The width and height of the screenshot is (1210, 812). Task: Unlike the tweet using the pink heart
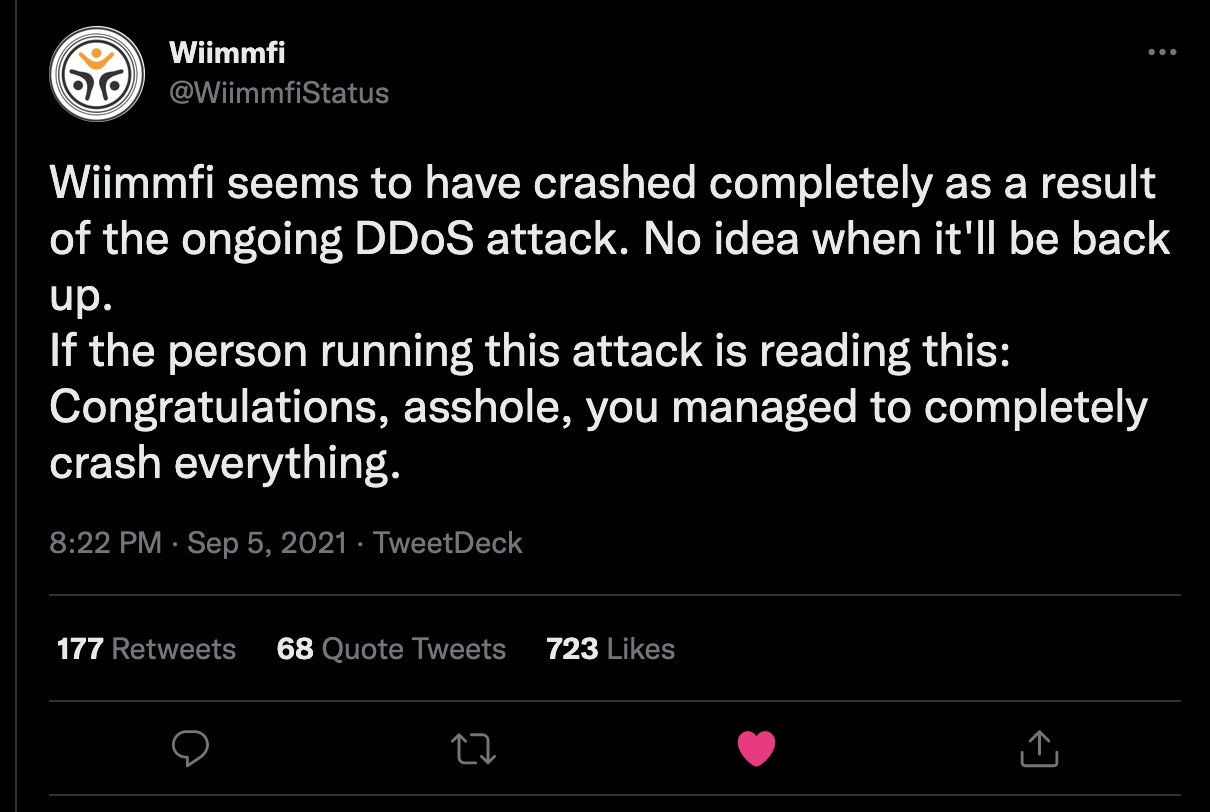coord(756,747)
